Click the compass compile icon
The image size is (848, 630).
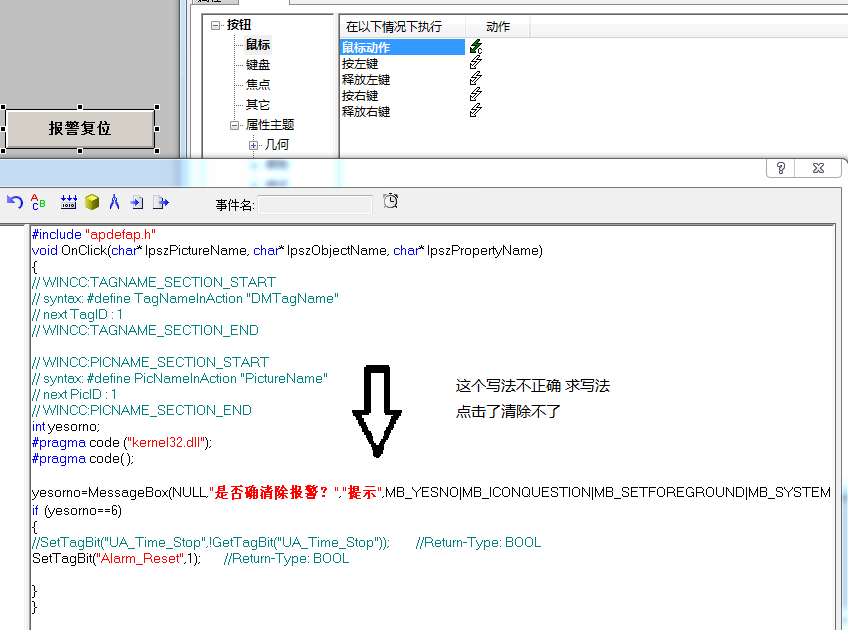114,202
